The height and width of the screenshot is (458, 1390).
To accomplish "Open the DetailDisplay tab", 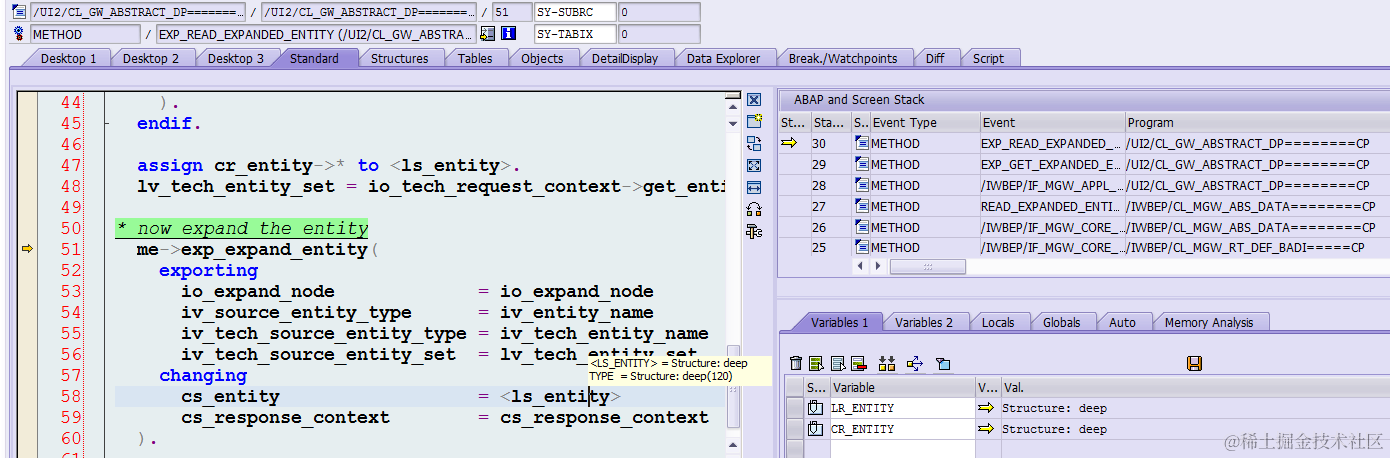I will 625,58.
